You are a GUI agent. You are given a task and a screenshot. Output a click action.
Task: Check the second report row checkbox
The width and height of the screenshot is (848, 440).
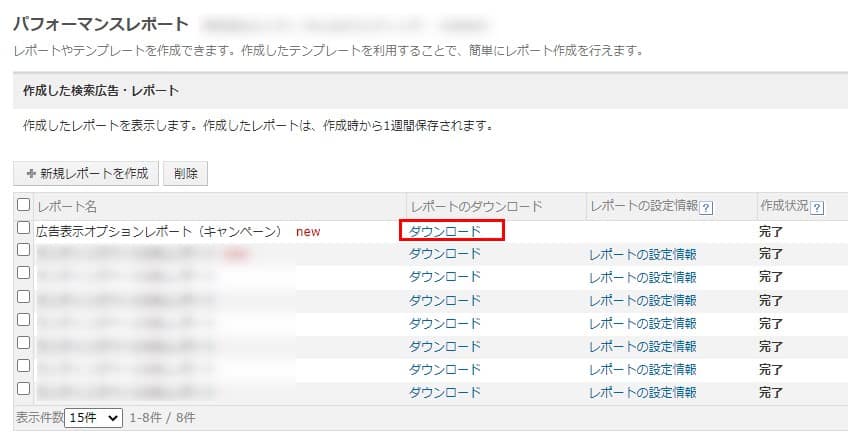(x=24, y=252)
